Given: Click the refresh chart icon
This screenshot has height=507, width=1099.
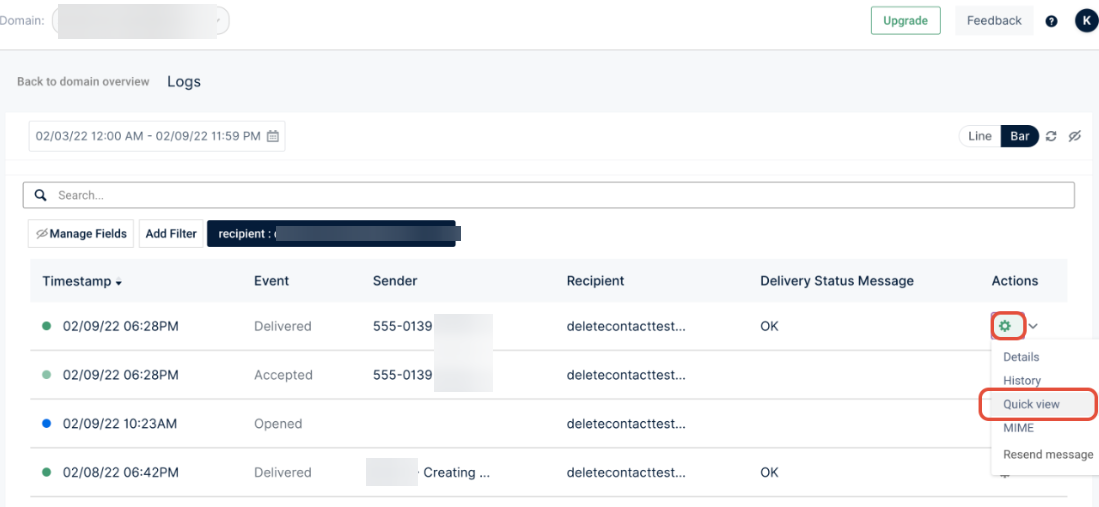Looking at the screenshot, I should pyautogui.click(x=1051, y=136).
